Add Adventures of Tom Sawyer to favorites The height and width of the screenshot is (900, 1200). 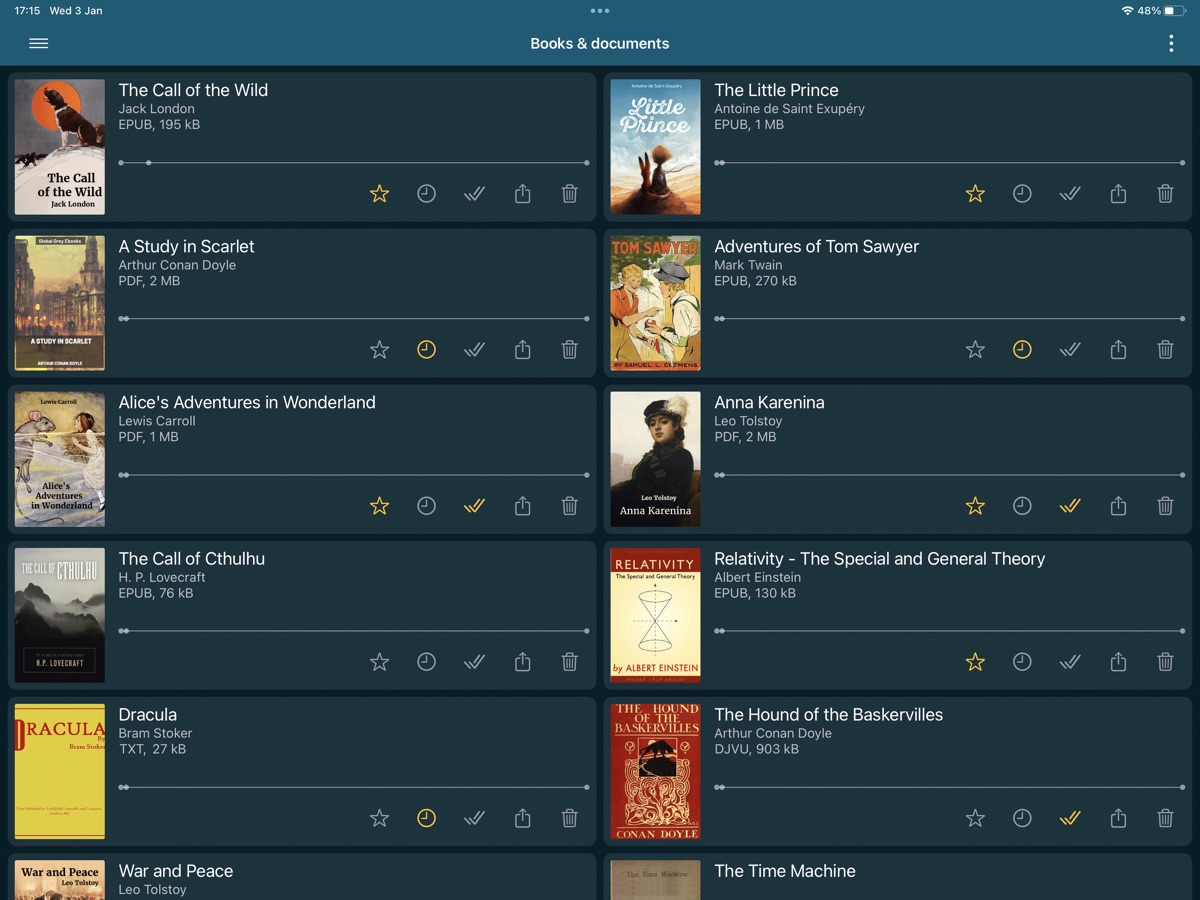click(975, 350)
